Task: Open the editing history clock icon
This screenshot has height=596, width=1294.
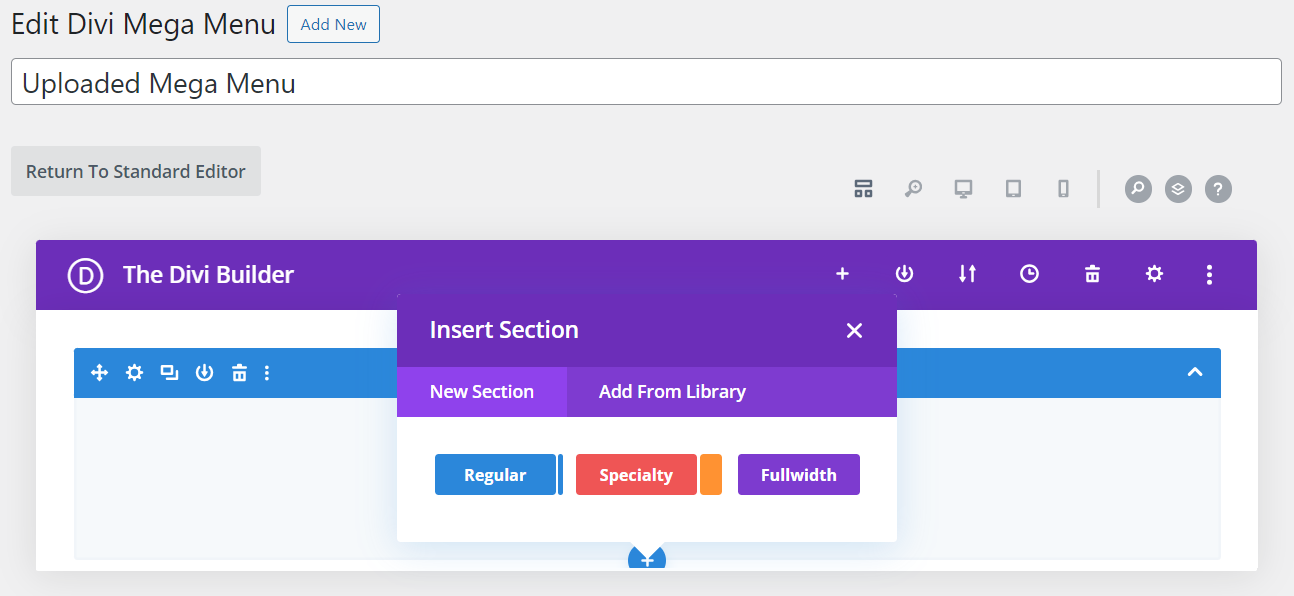Action: click(1029, 274)
